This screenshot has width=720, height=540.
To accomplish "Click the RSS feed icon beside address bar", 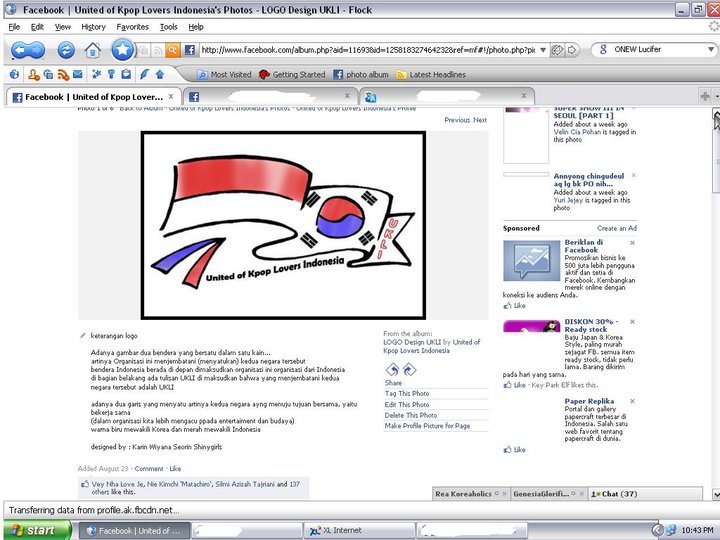I will coord(158,50).
